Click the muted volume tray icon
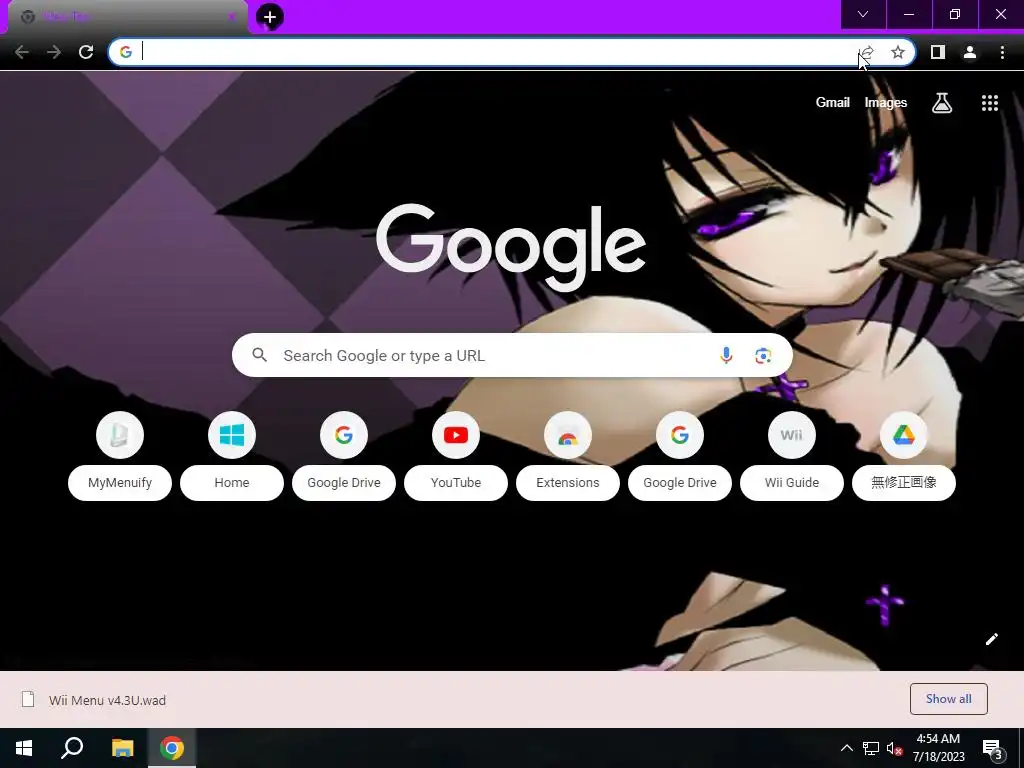Screen dimensions: 1024x768 894,748
